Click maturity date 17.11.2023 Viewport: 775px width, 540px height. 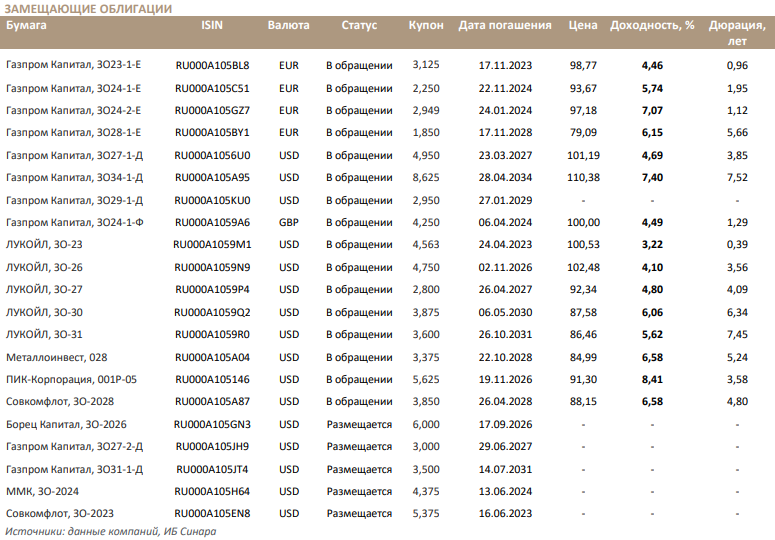point(505,66)
